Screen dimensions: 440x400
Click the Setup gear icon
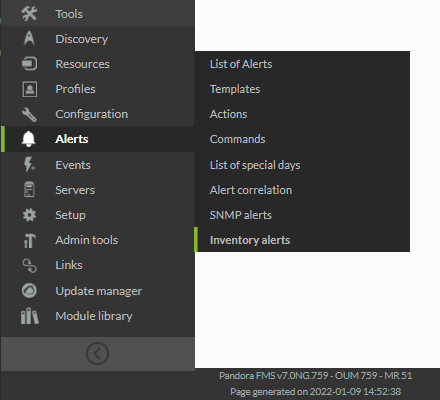pos(29,215)
